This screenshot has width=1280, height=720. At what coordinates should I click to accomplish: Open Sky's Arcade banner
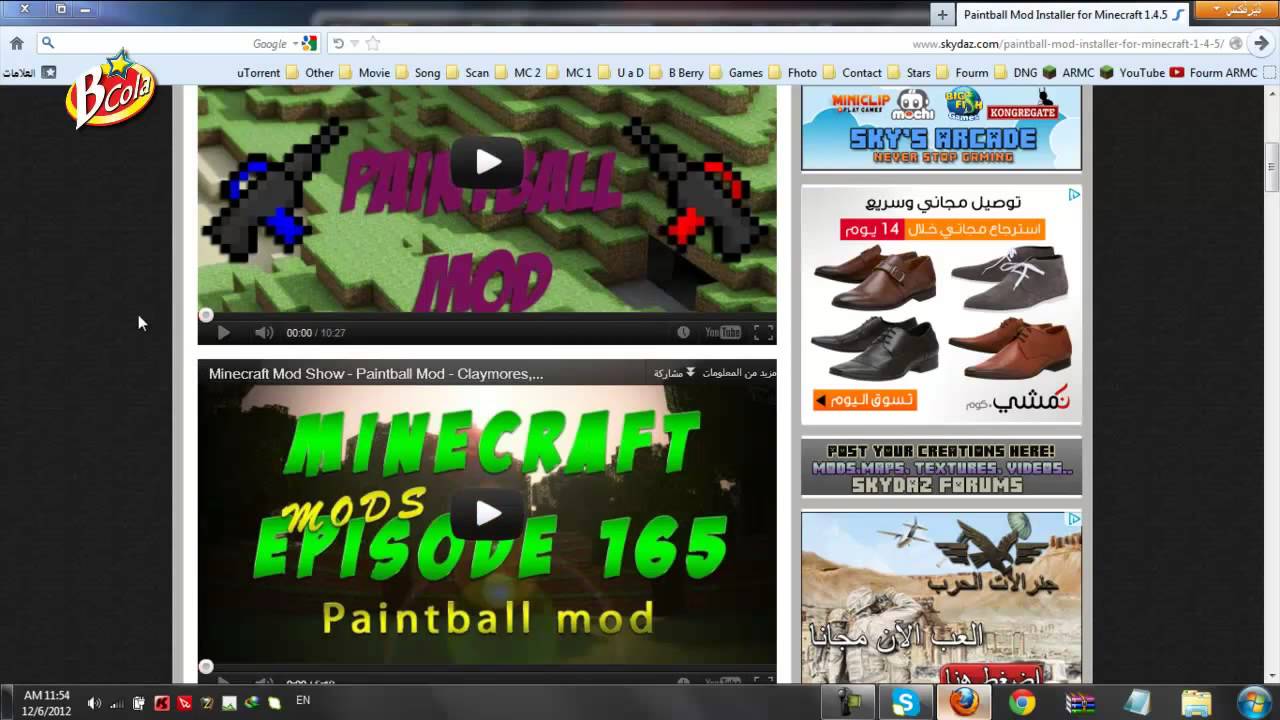(x=941, y=127)
